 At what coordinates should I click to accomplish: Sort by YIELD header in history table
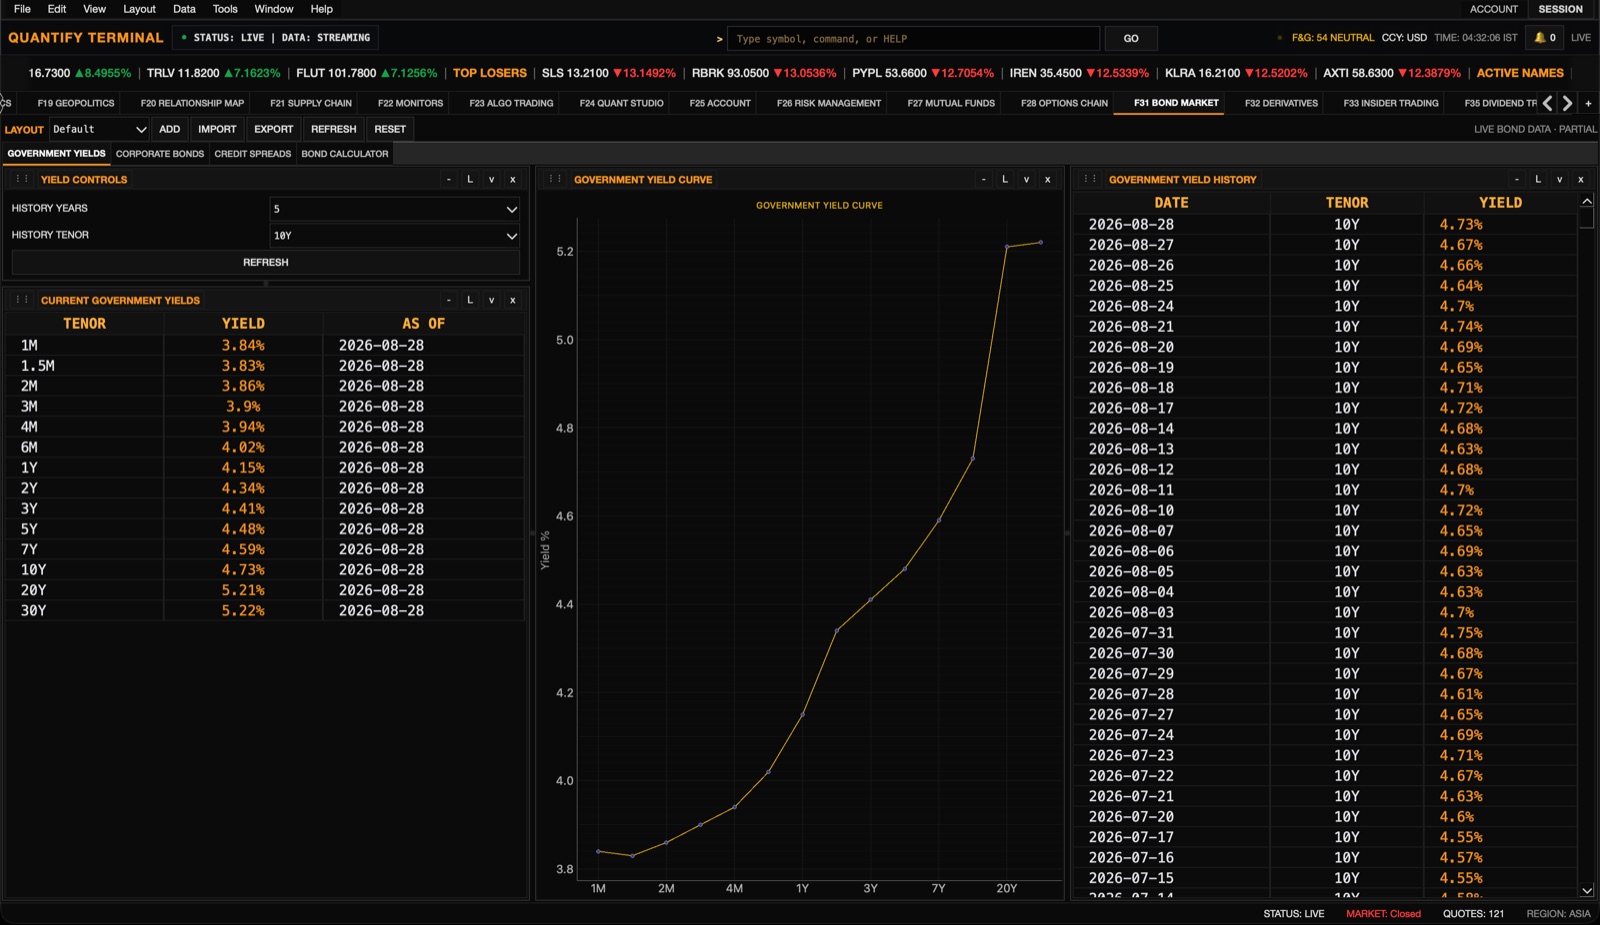point(1500,203)
